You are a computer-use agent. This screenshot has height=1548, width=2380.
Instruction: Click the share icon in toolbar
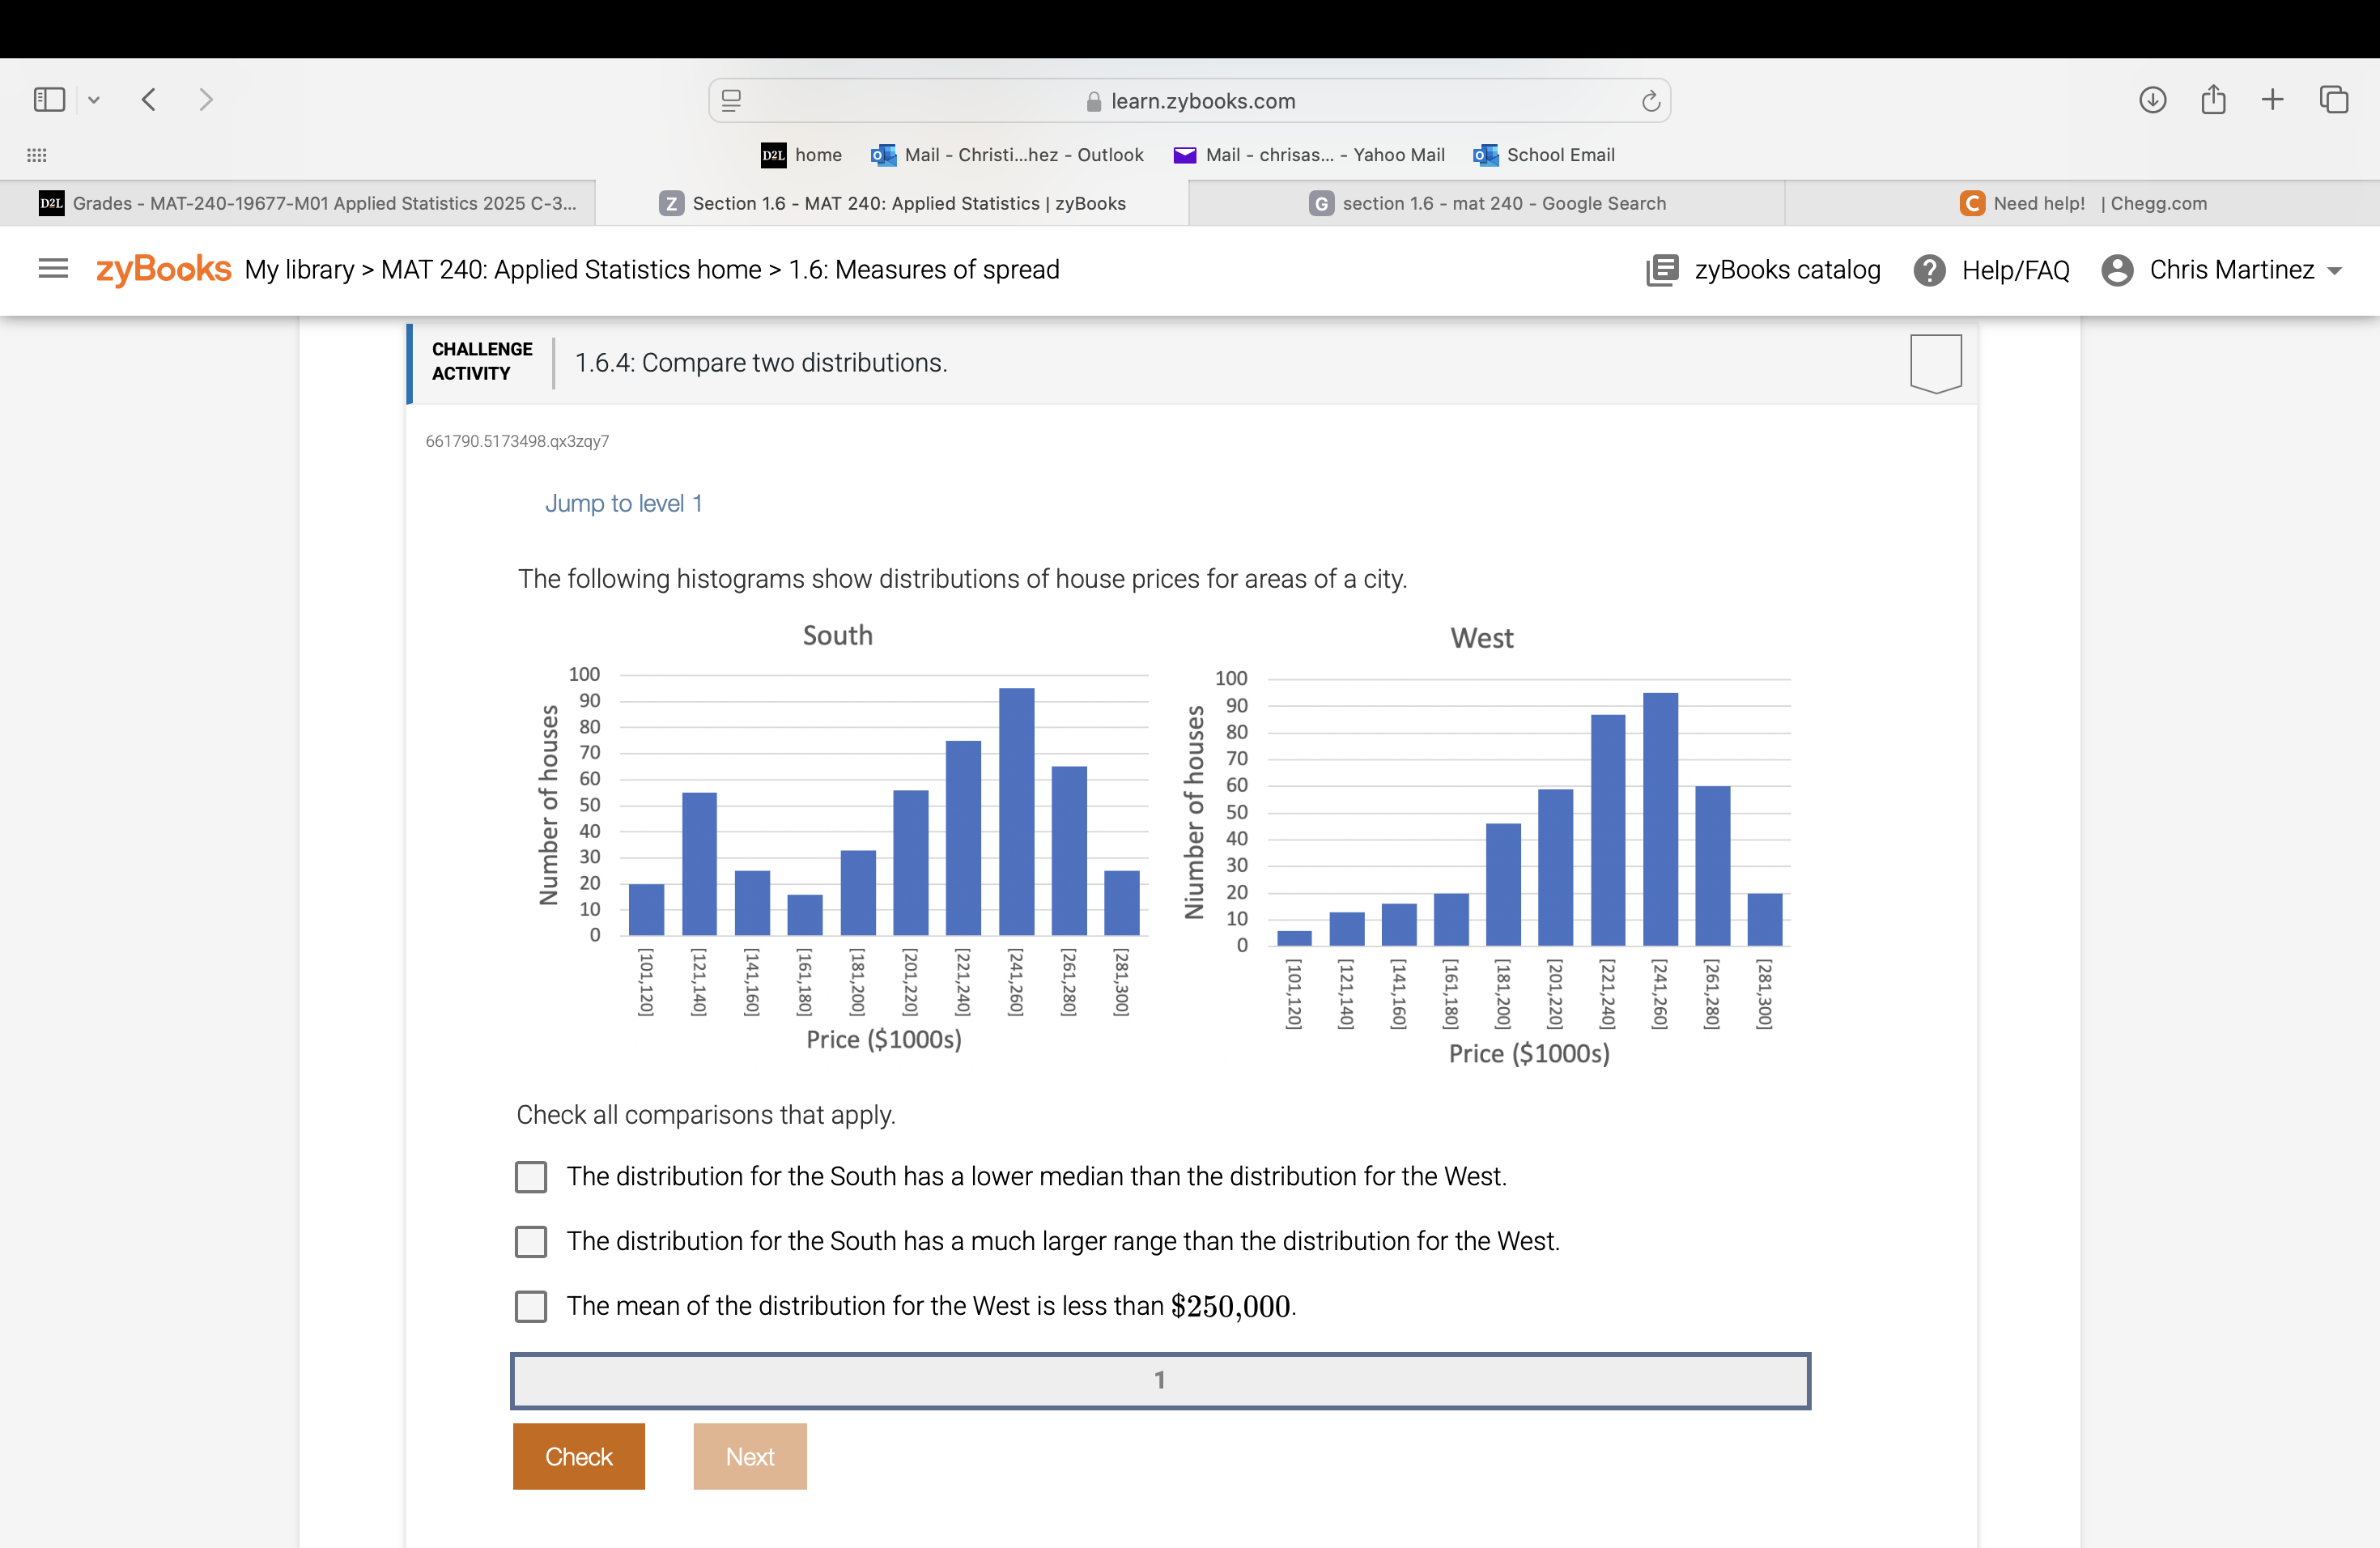click(2213, 99)
